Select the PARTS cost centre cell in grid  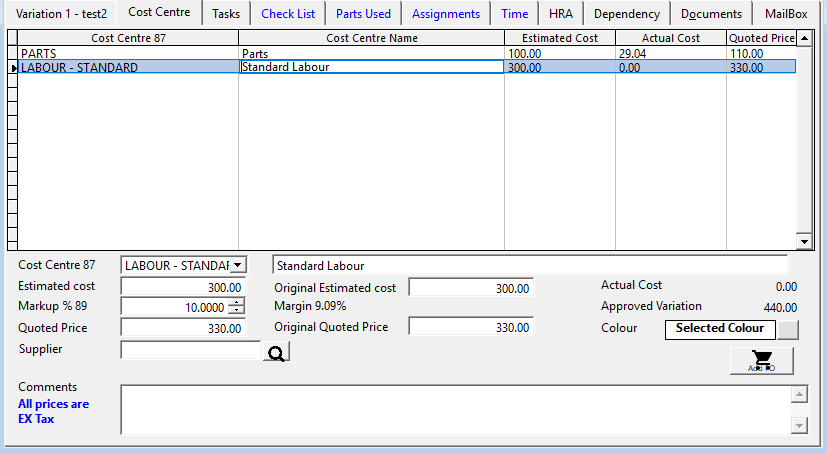[x=128, y=53]
